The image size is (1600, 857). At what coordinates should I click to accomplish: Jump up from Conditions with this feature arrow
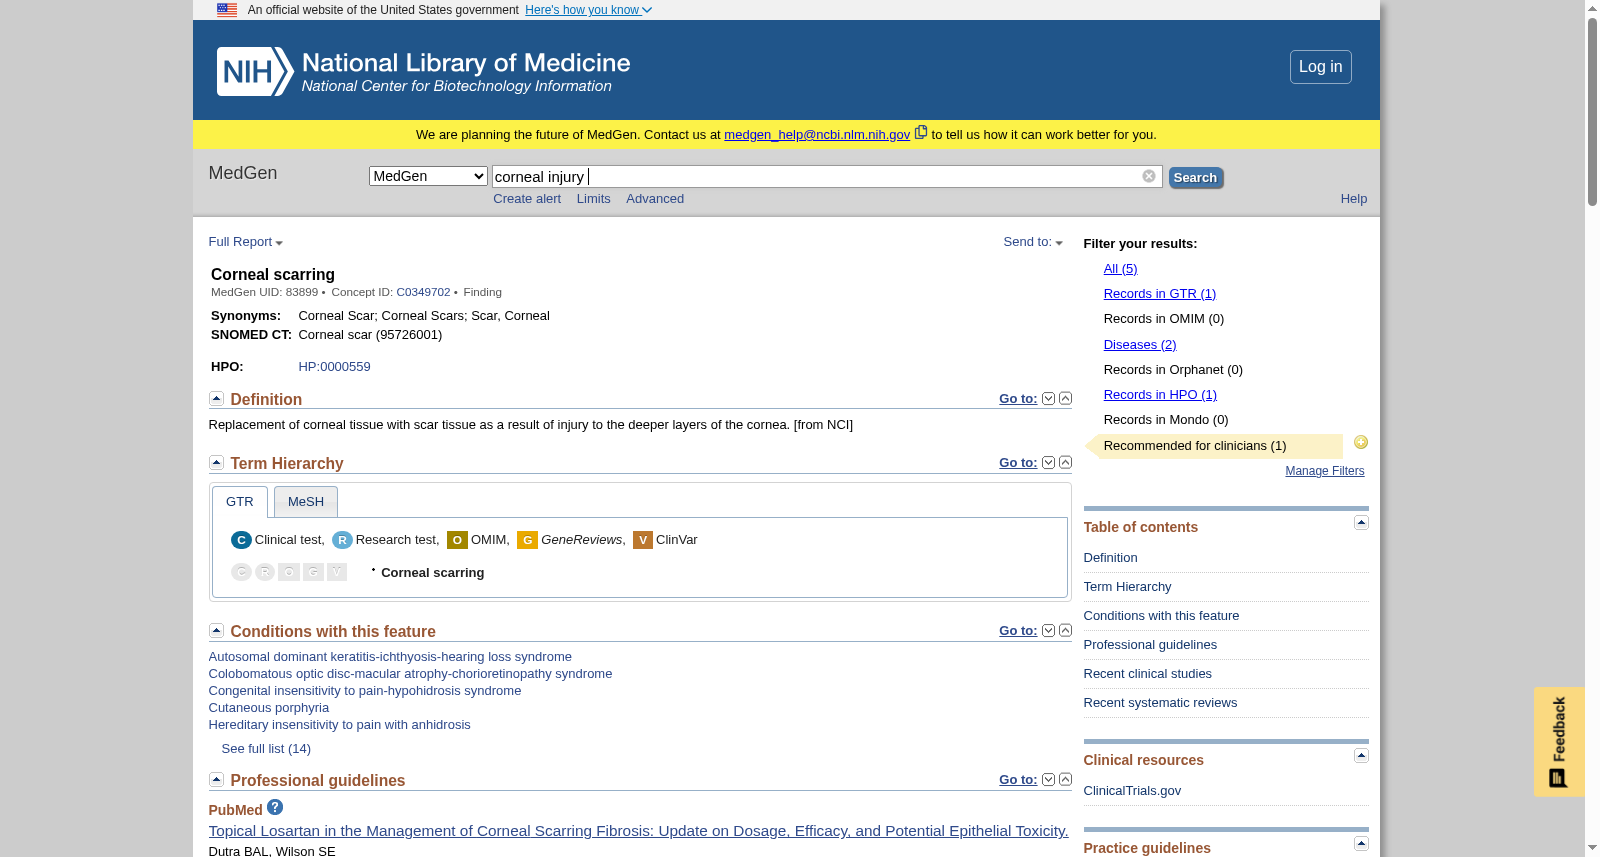1065,630
